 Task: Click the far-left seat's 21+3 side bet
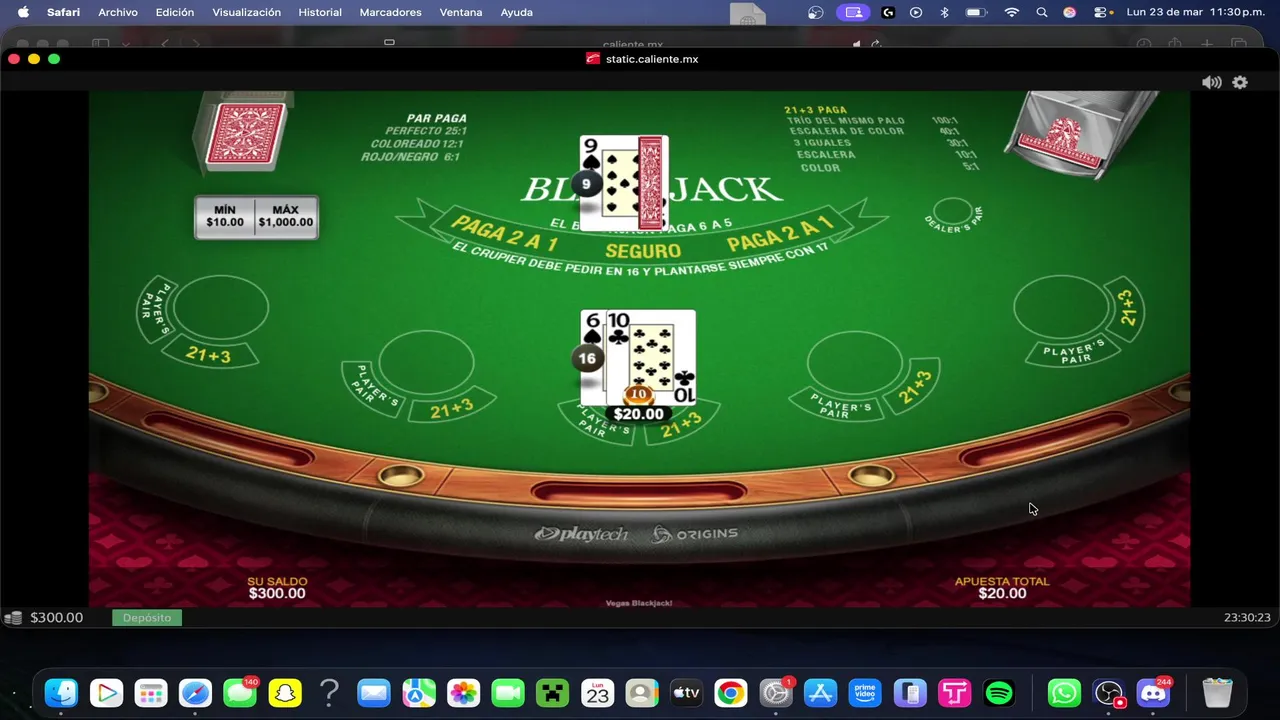click(x=210, y=353)
